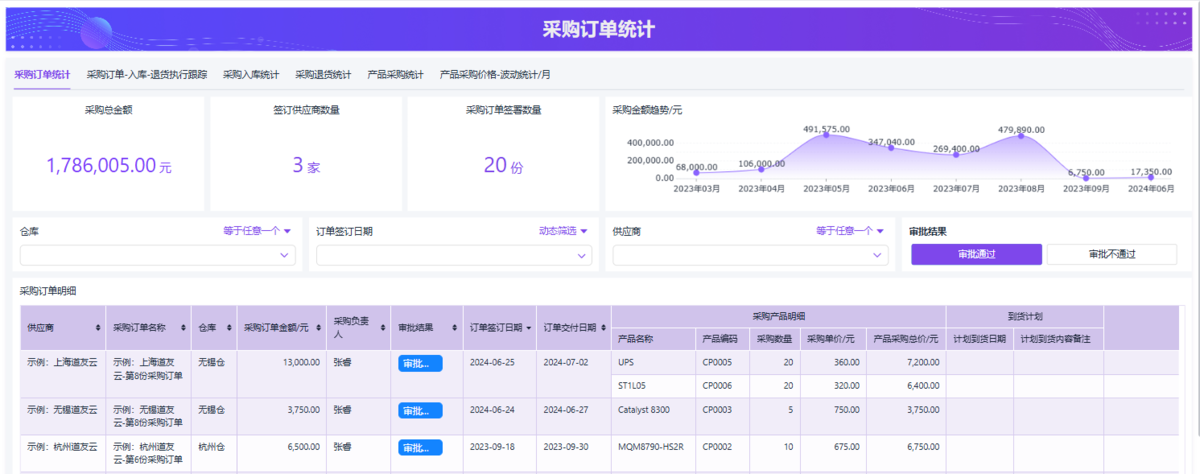1200x474 pixels.
Task: Open 动态筛选 filter mode menu
Action: click(x=564, y=231)
